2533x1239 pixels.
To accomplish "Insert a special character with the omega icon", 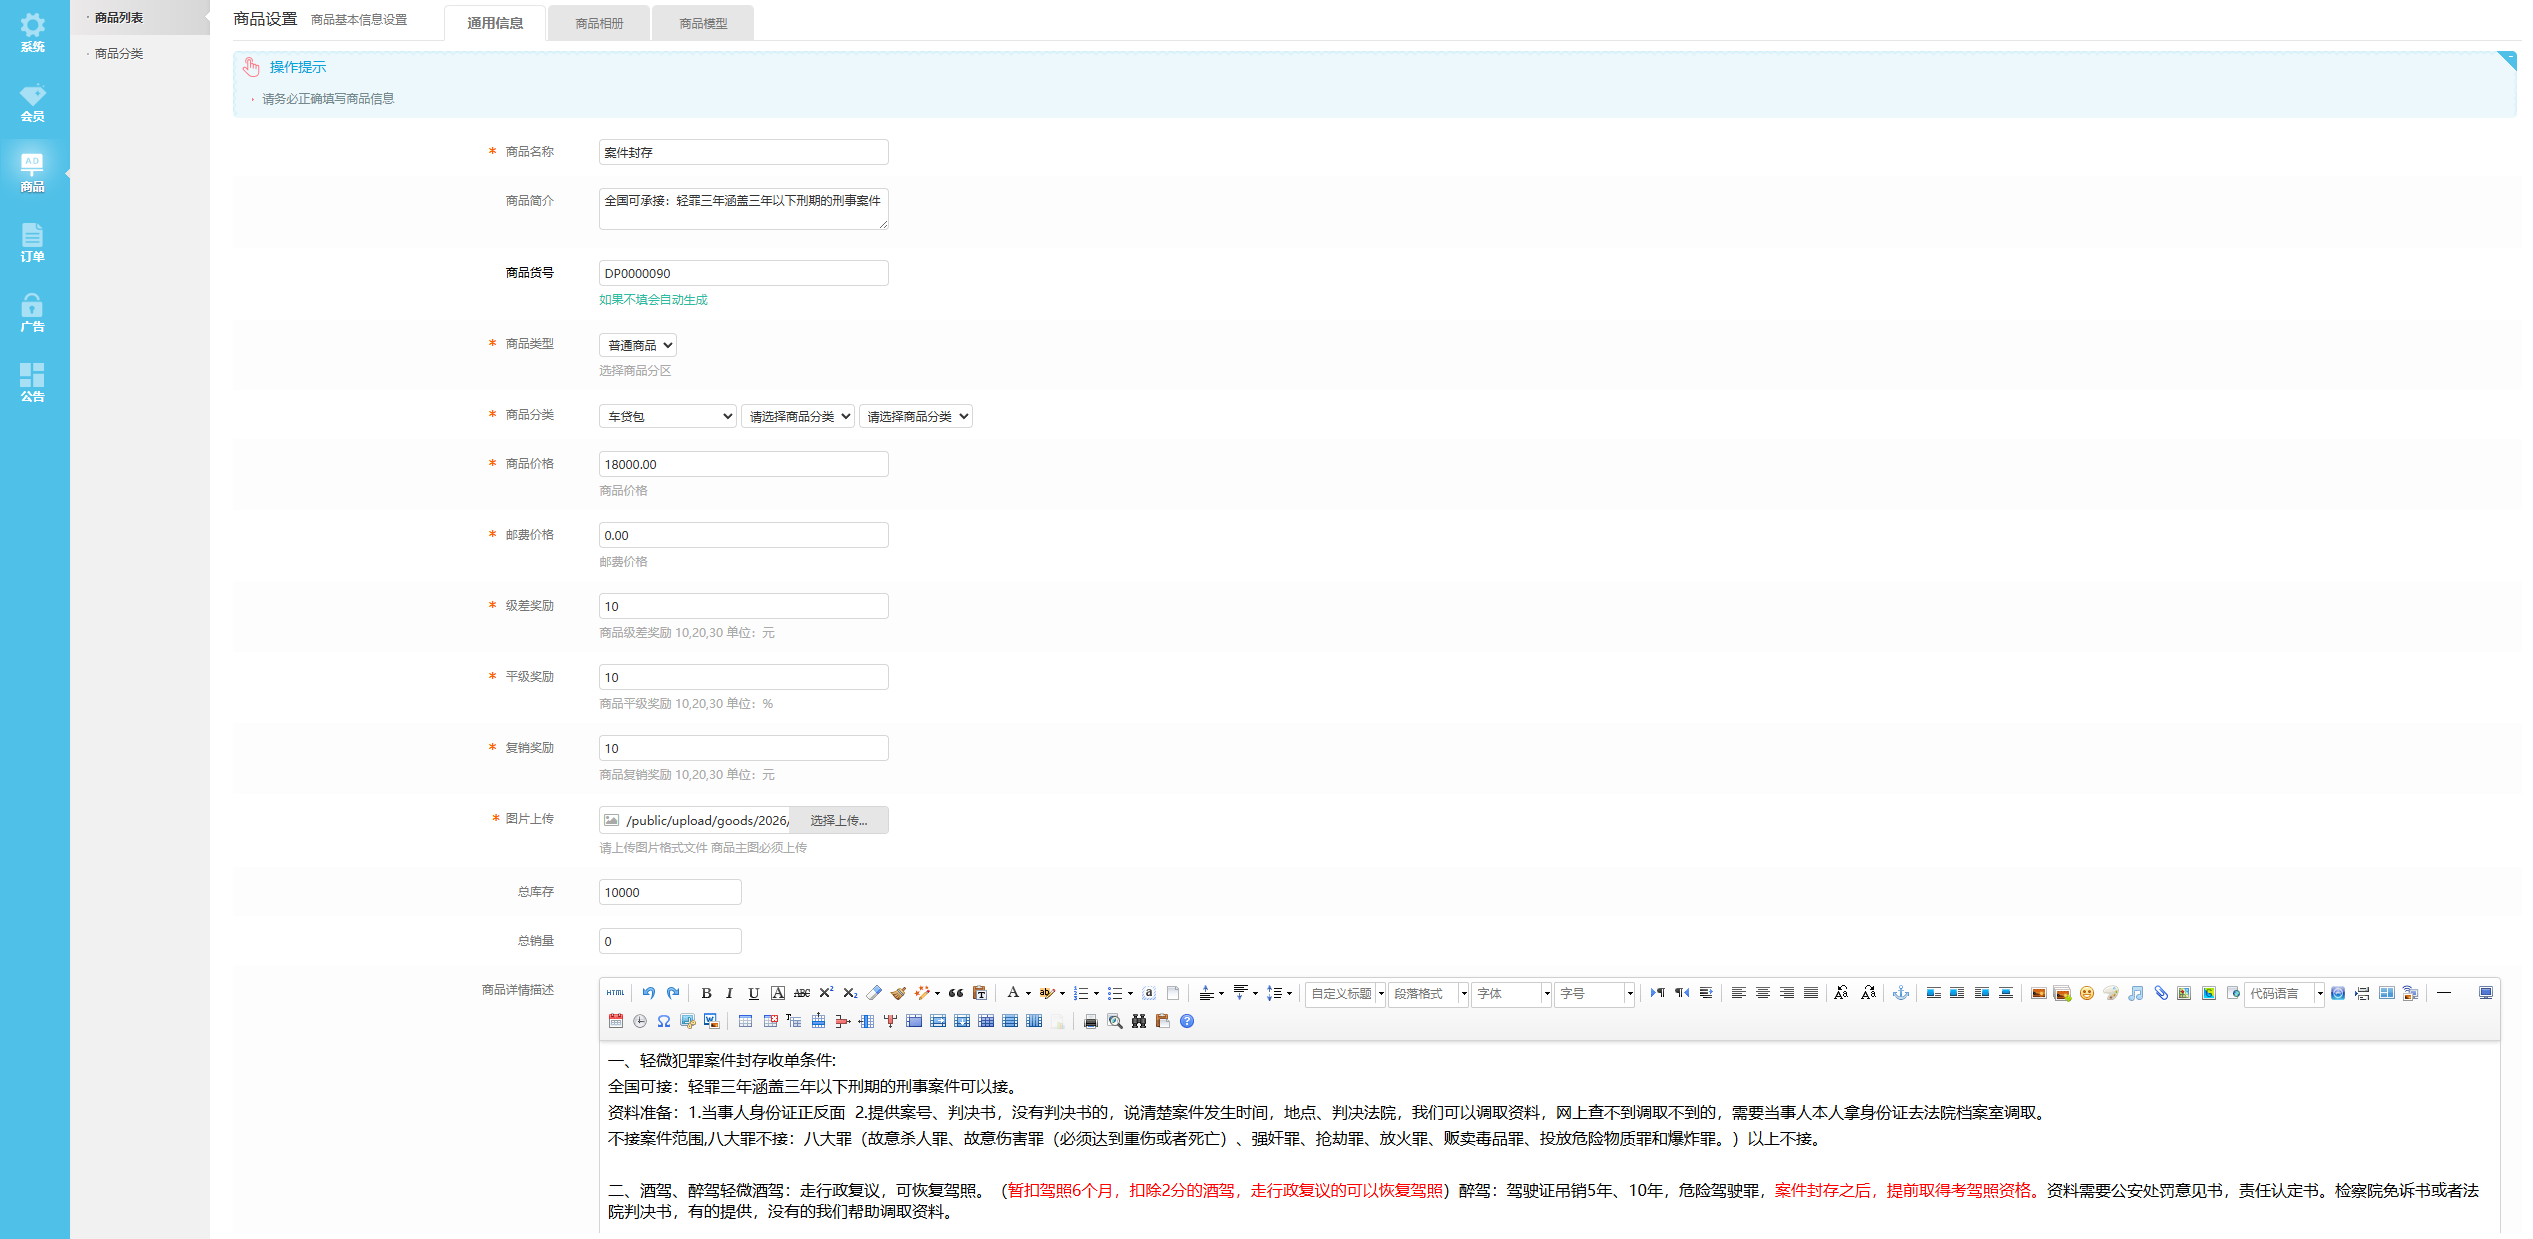I will pyautogui.click(x=664, y=1021).
